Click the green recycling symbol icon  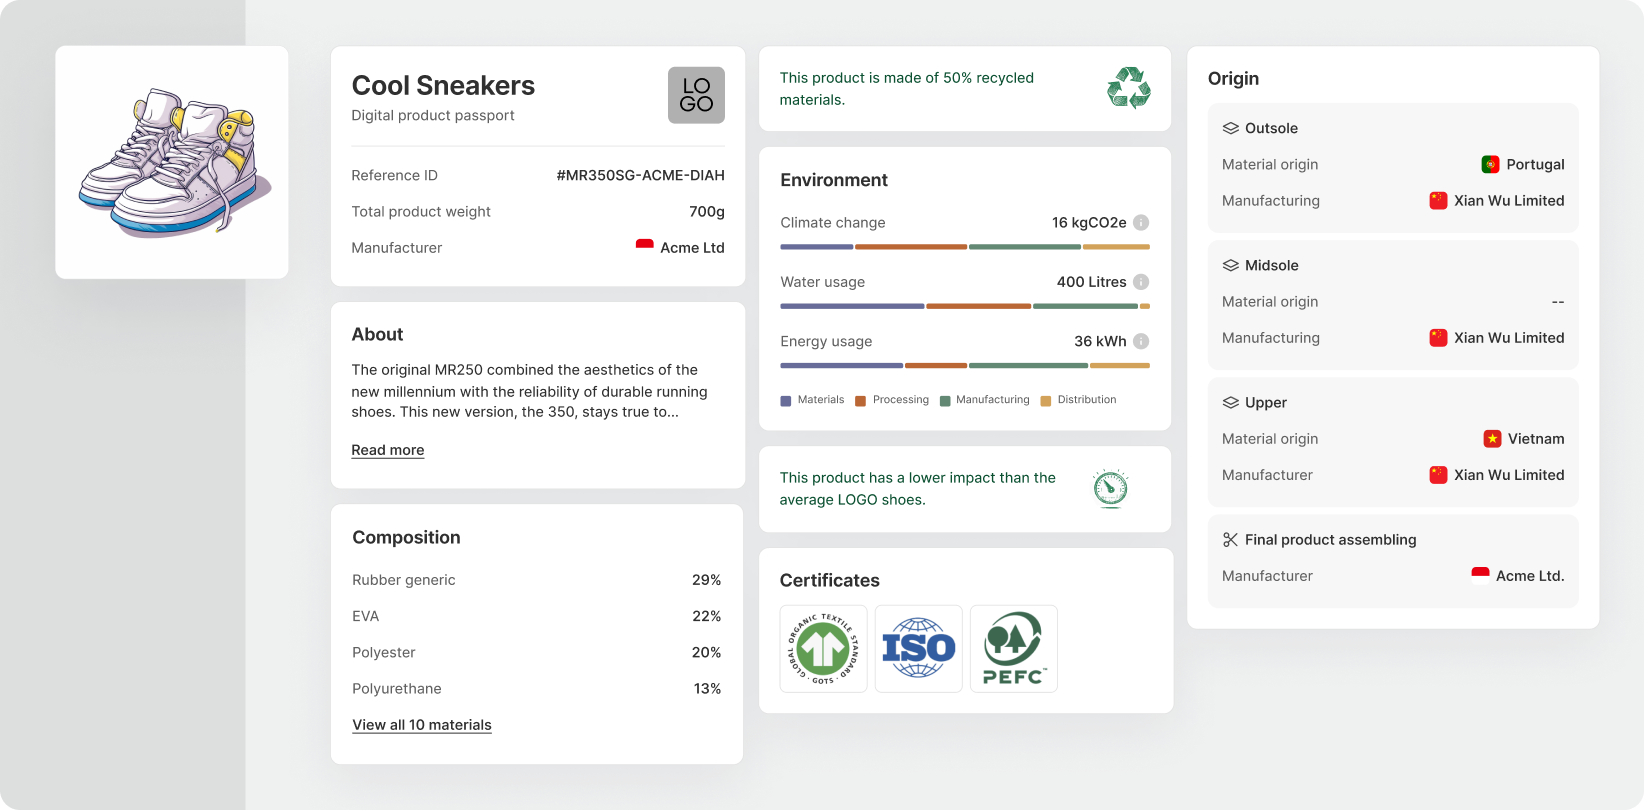pos(1129,88)
